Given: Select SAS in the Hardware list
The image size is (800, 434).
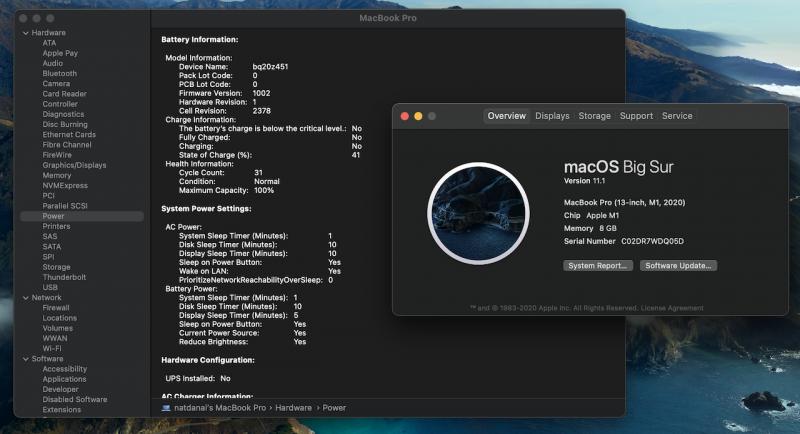Looking at the screenshot, I should [49, 237].
